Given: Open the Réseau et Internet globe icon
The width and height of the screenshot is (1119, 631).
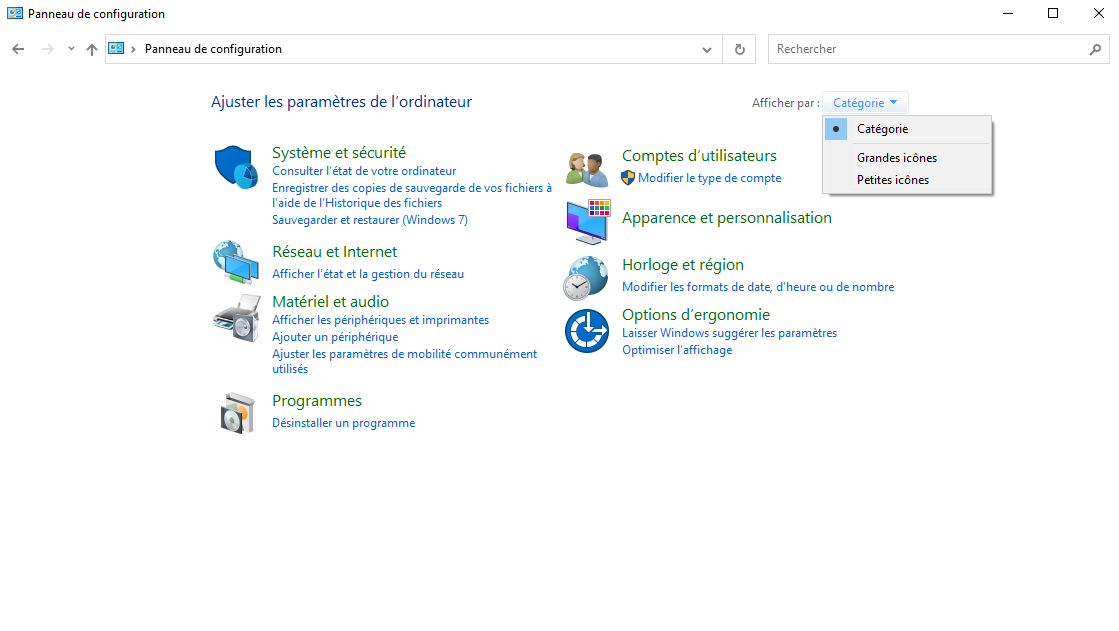Looking at the screenshot, I should (236, 263).
